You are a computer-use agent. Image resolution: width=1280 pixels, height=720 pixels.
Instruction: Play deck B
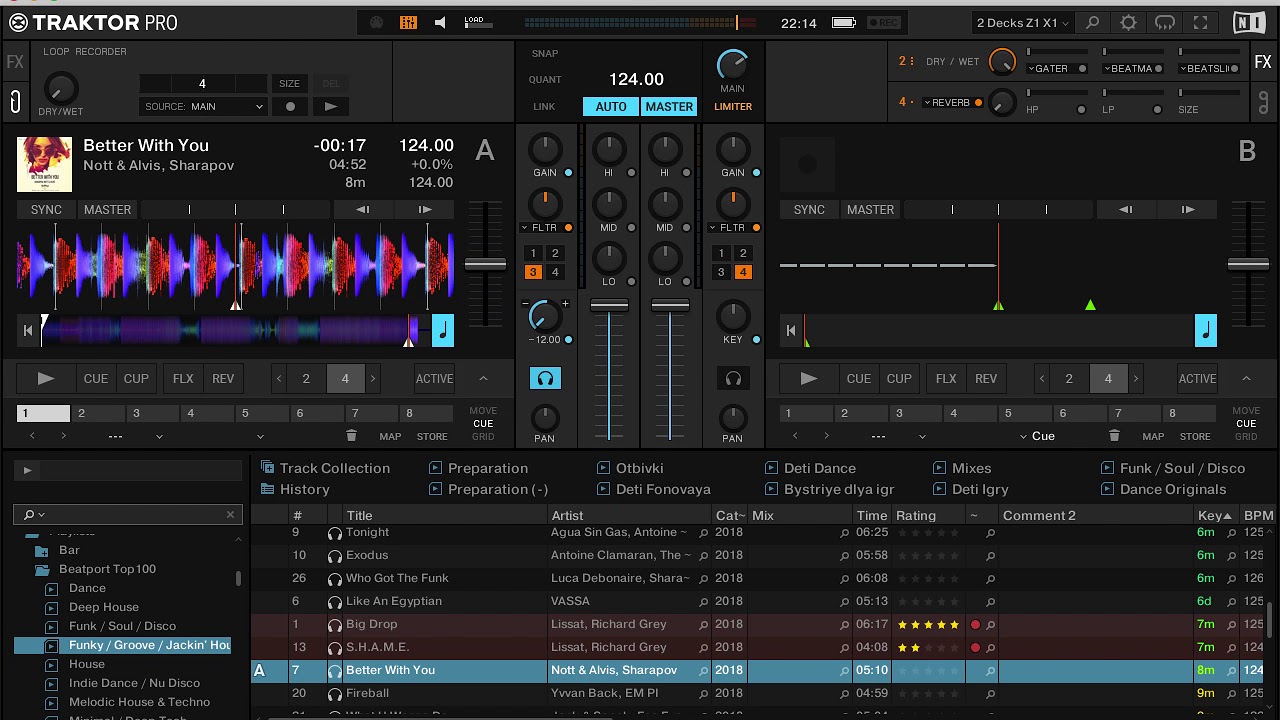coord(809,379)
